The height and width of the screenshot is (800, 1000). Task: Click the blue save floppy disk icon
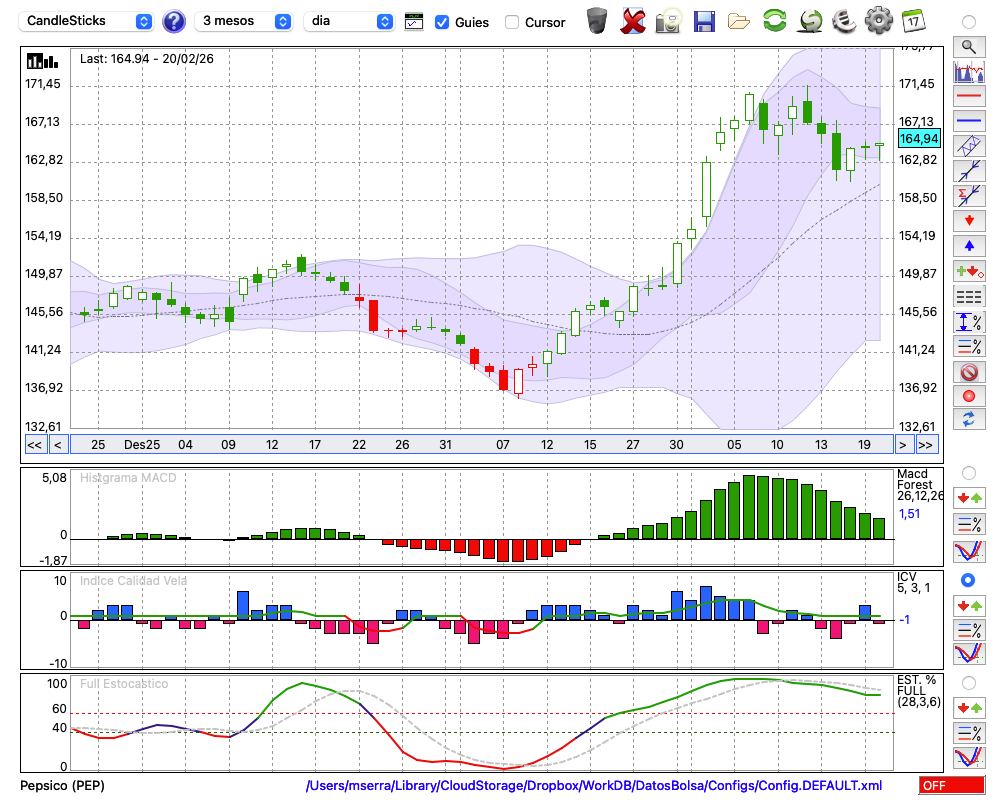tap(704, 21)
